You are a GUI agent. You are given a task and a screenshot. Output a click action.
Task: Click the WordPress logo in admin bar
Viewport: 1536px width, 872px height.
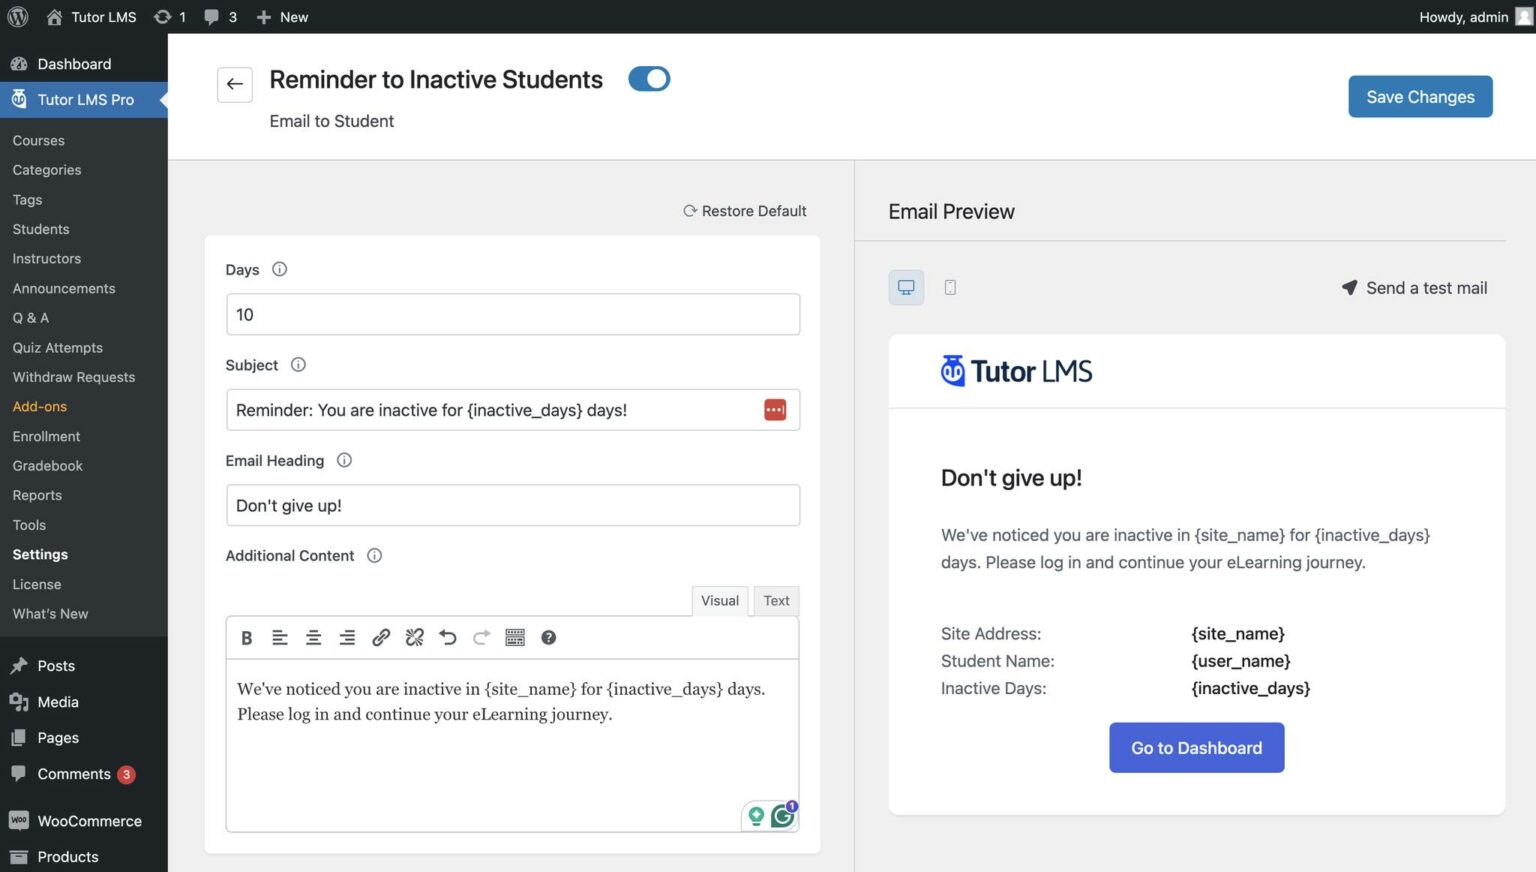click(17, 16)
